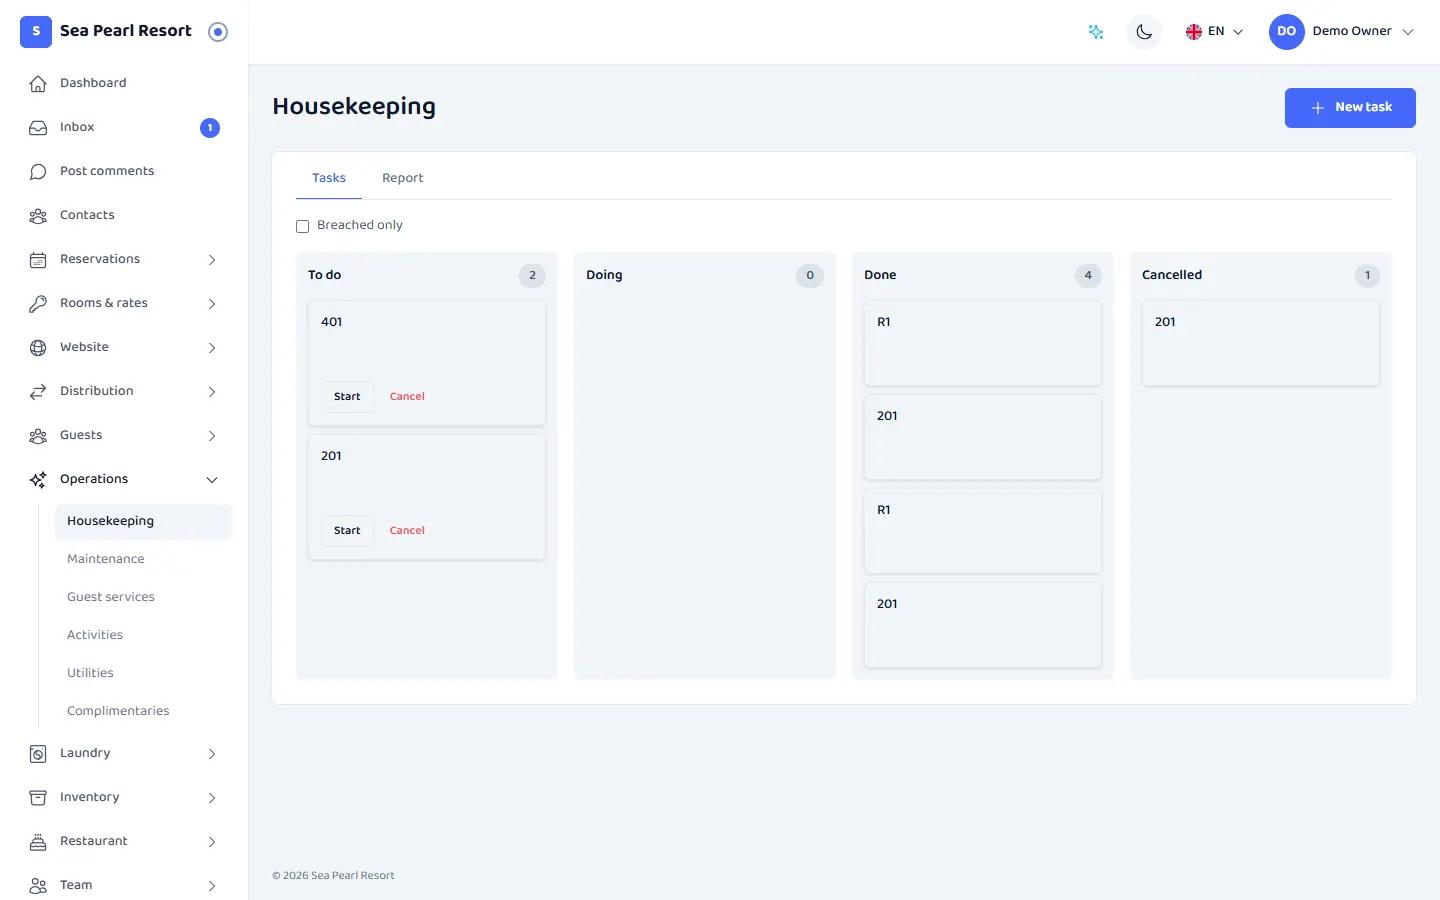
Task: Select the Tasks tab
Action: click(x=329, y=178)
